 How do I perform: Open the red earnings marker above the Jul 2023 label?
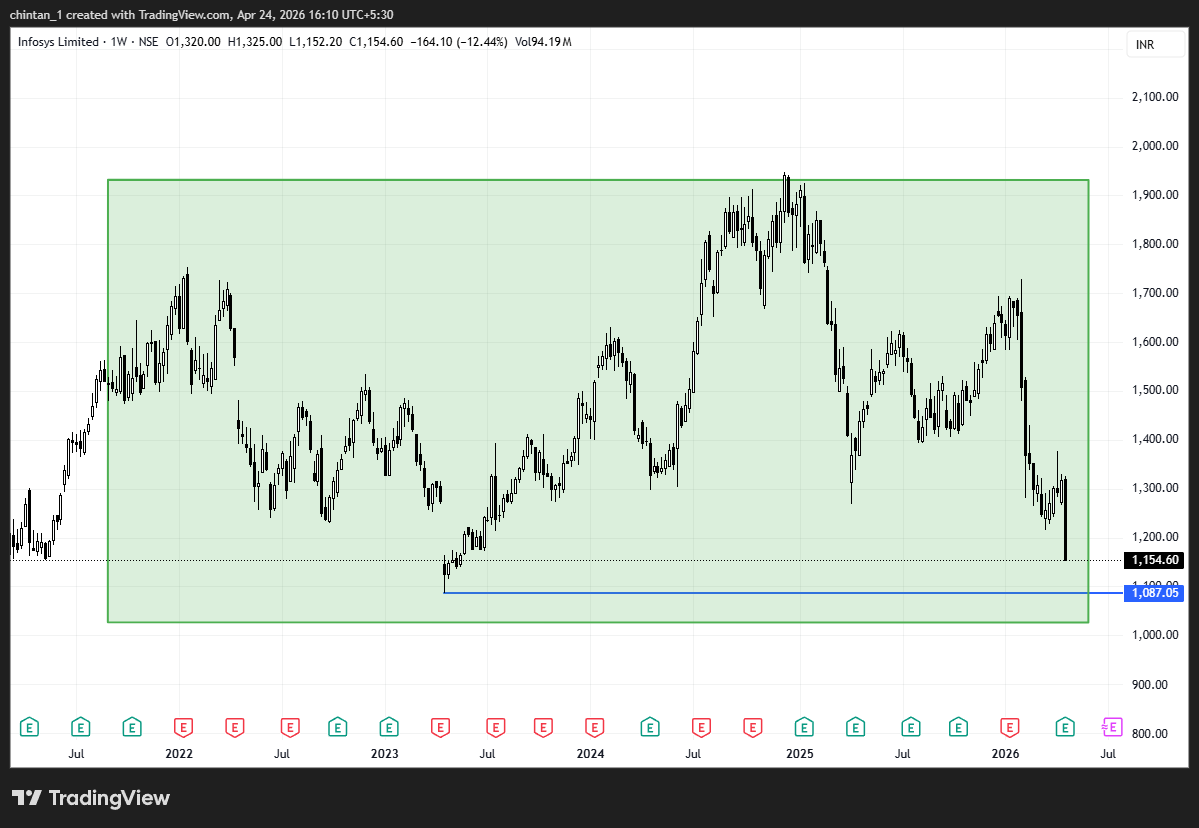(495, 727)
